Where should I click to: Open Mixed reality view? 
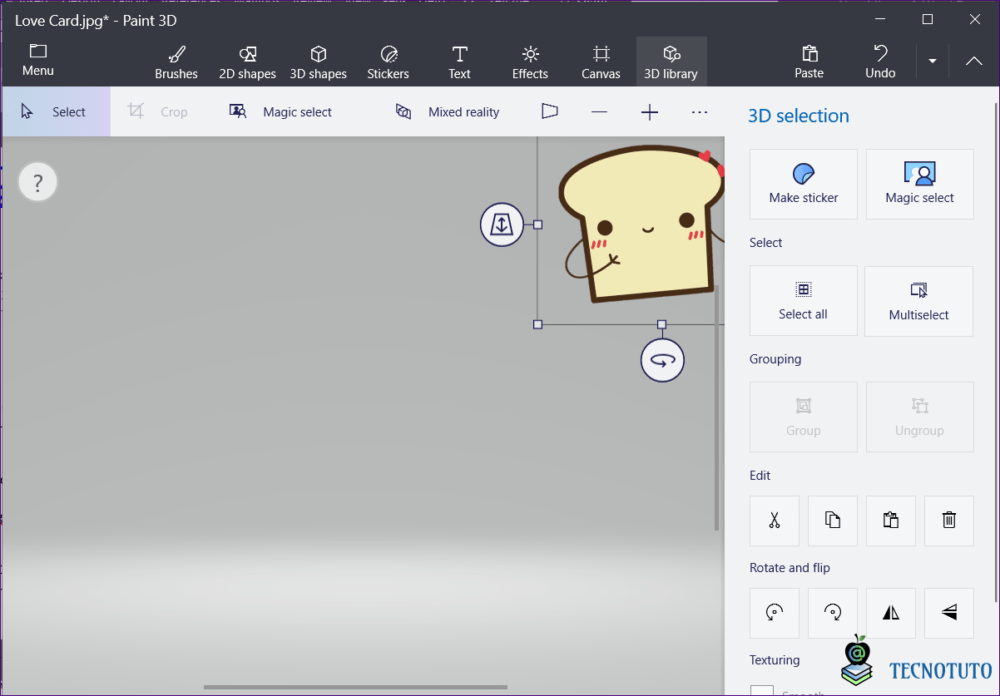pyautogui.click(x=448, y=112)
